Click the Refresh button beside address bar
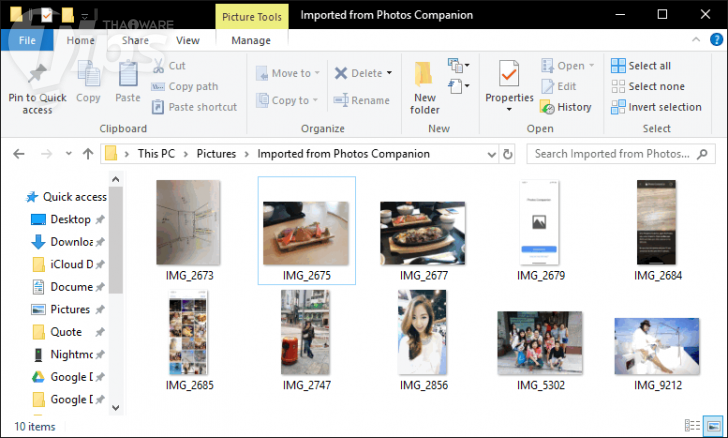Image resolution: width=728 pixels, height=438 pixels. (x=508, y=154)
